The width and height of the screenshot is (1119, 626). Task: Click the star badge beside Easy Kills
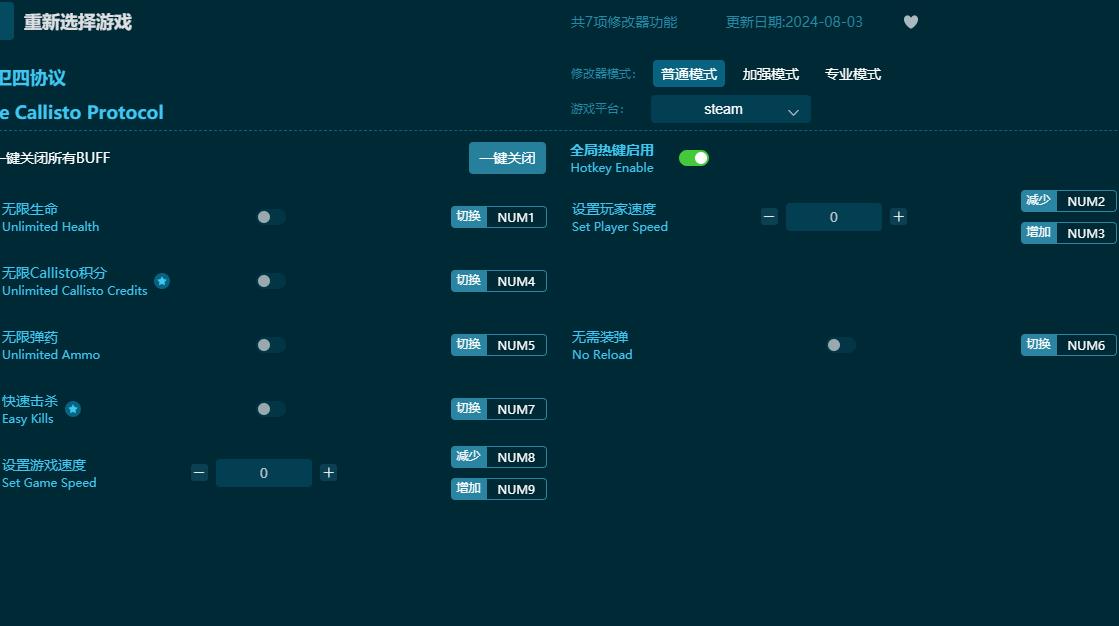pyautogui.click(x=74, y=408)
